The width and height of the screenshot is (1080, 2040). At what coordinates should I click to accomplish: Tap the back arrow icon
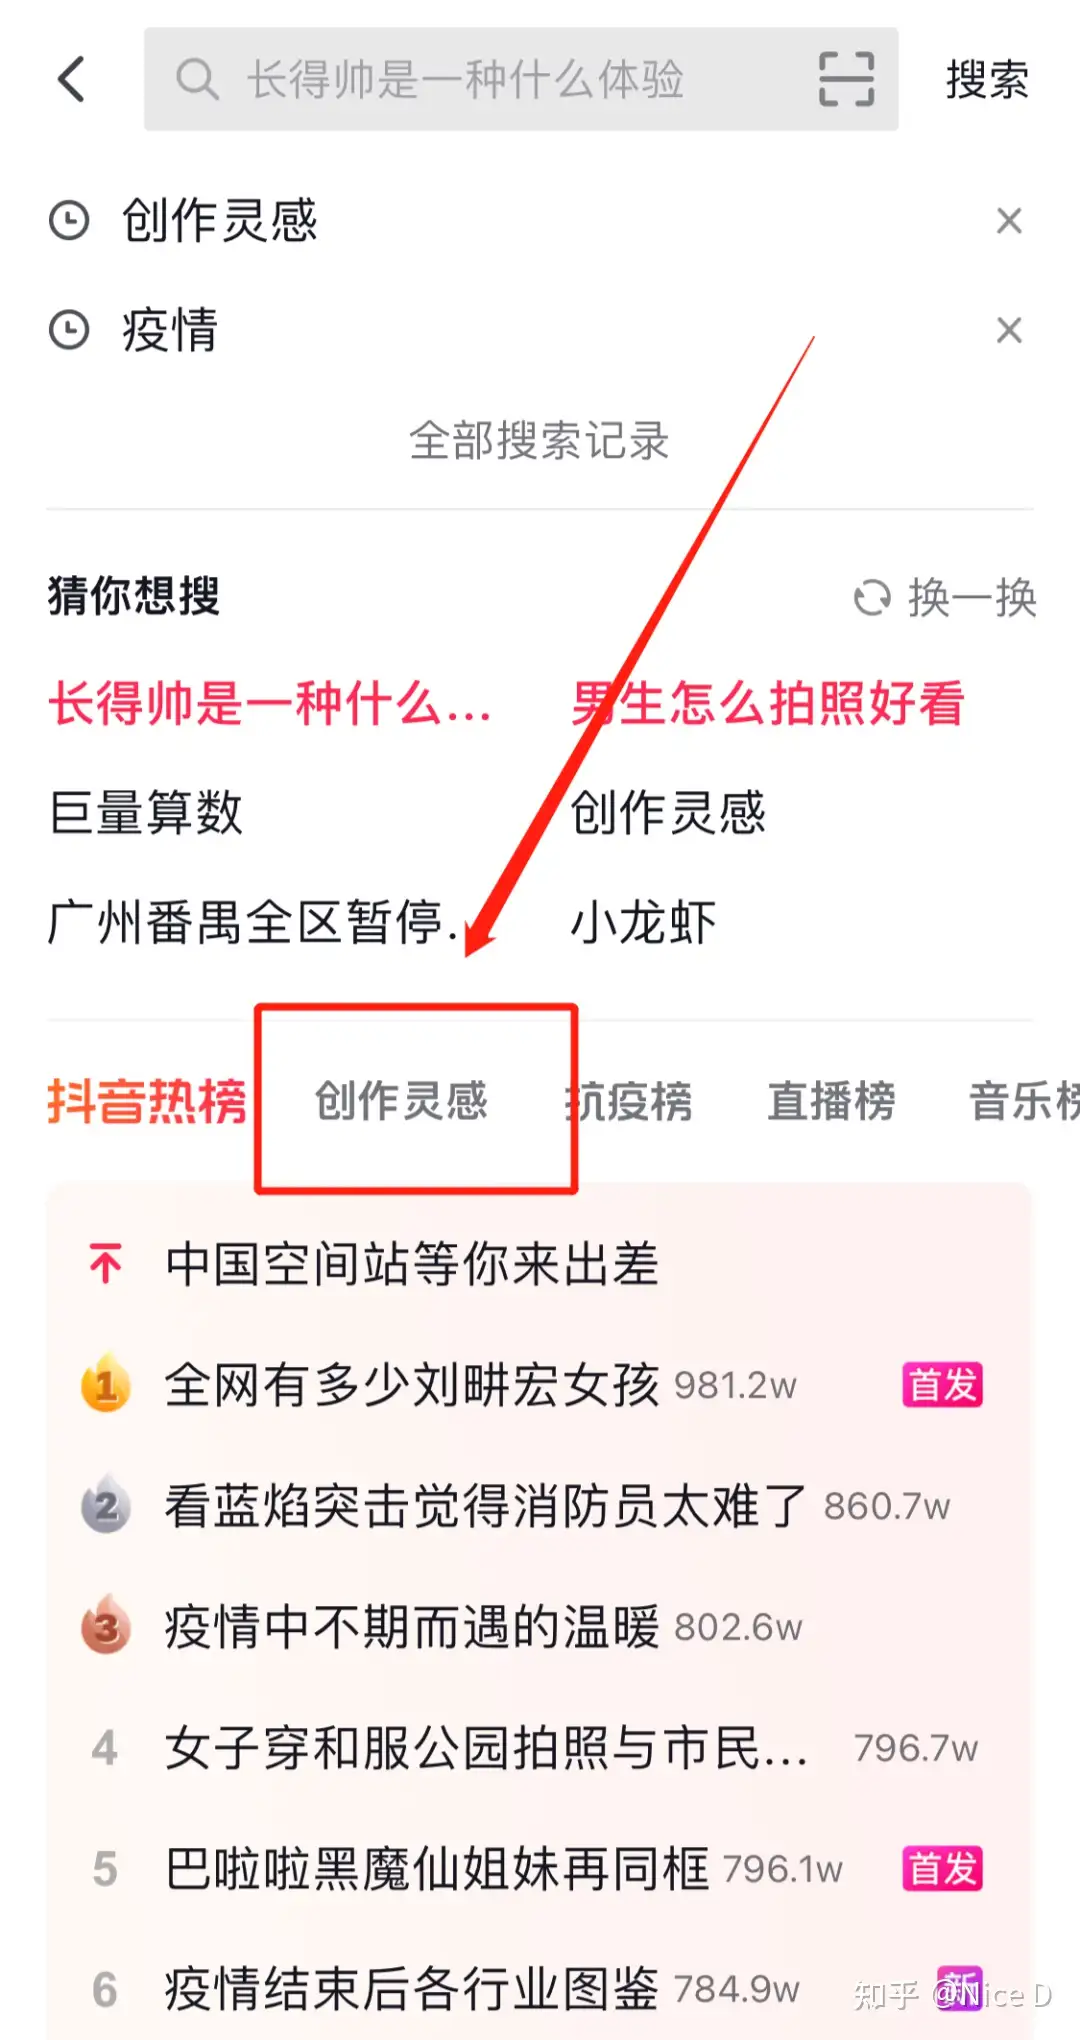point(72,80)
